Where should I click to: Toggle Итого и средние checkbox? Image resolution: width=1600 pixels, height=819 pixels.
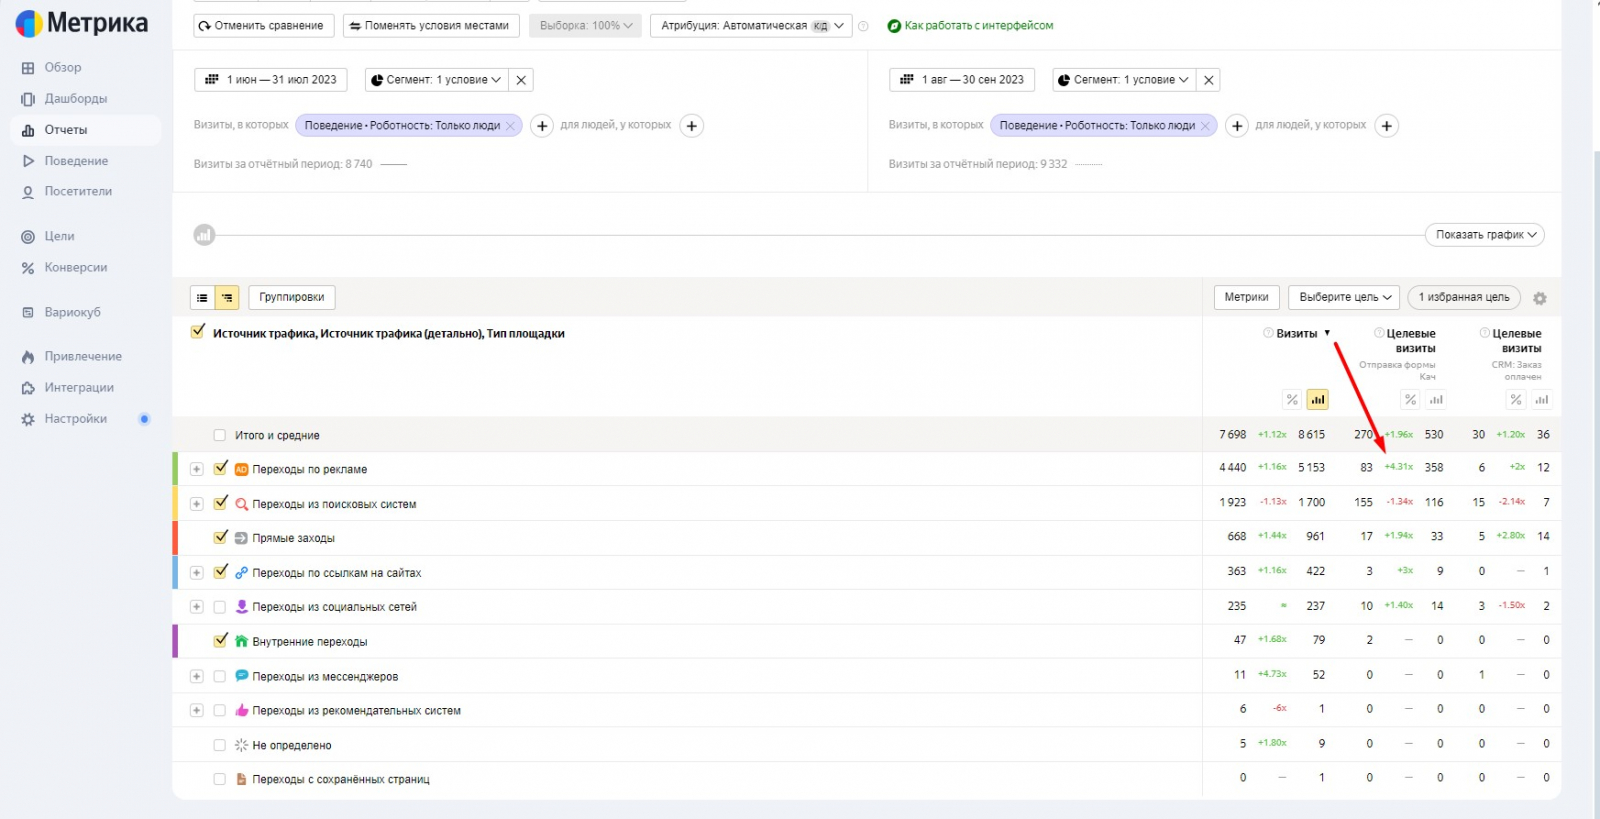tap(220, 435)
